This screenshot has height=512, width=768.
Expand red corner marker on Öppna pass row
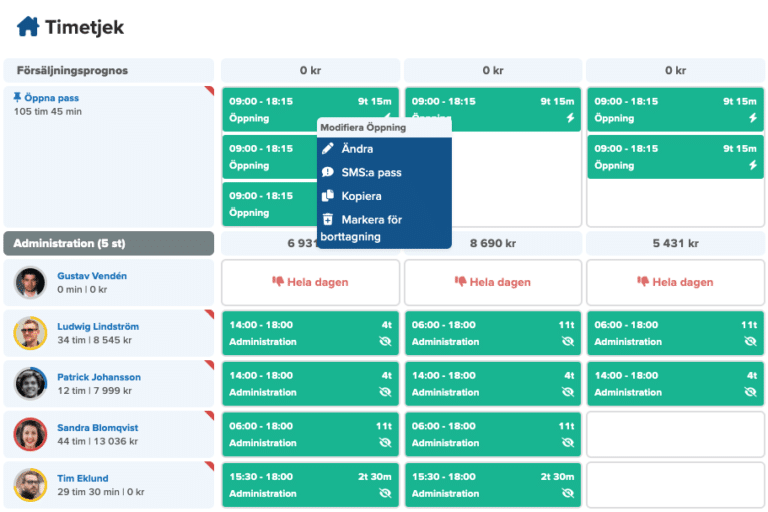point(210,90)
